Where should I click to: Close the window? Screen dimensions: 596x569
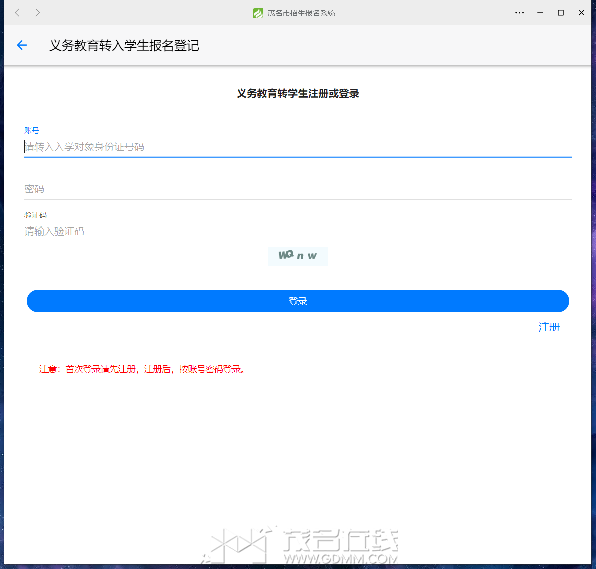(x=581, y=13)
